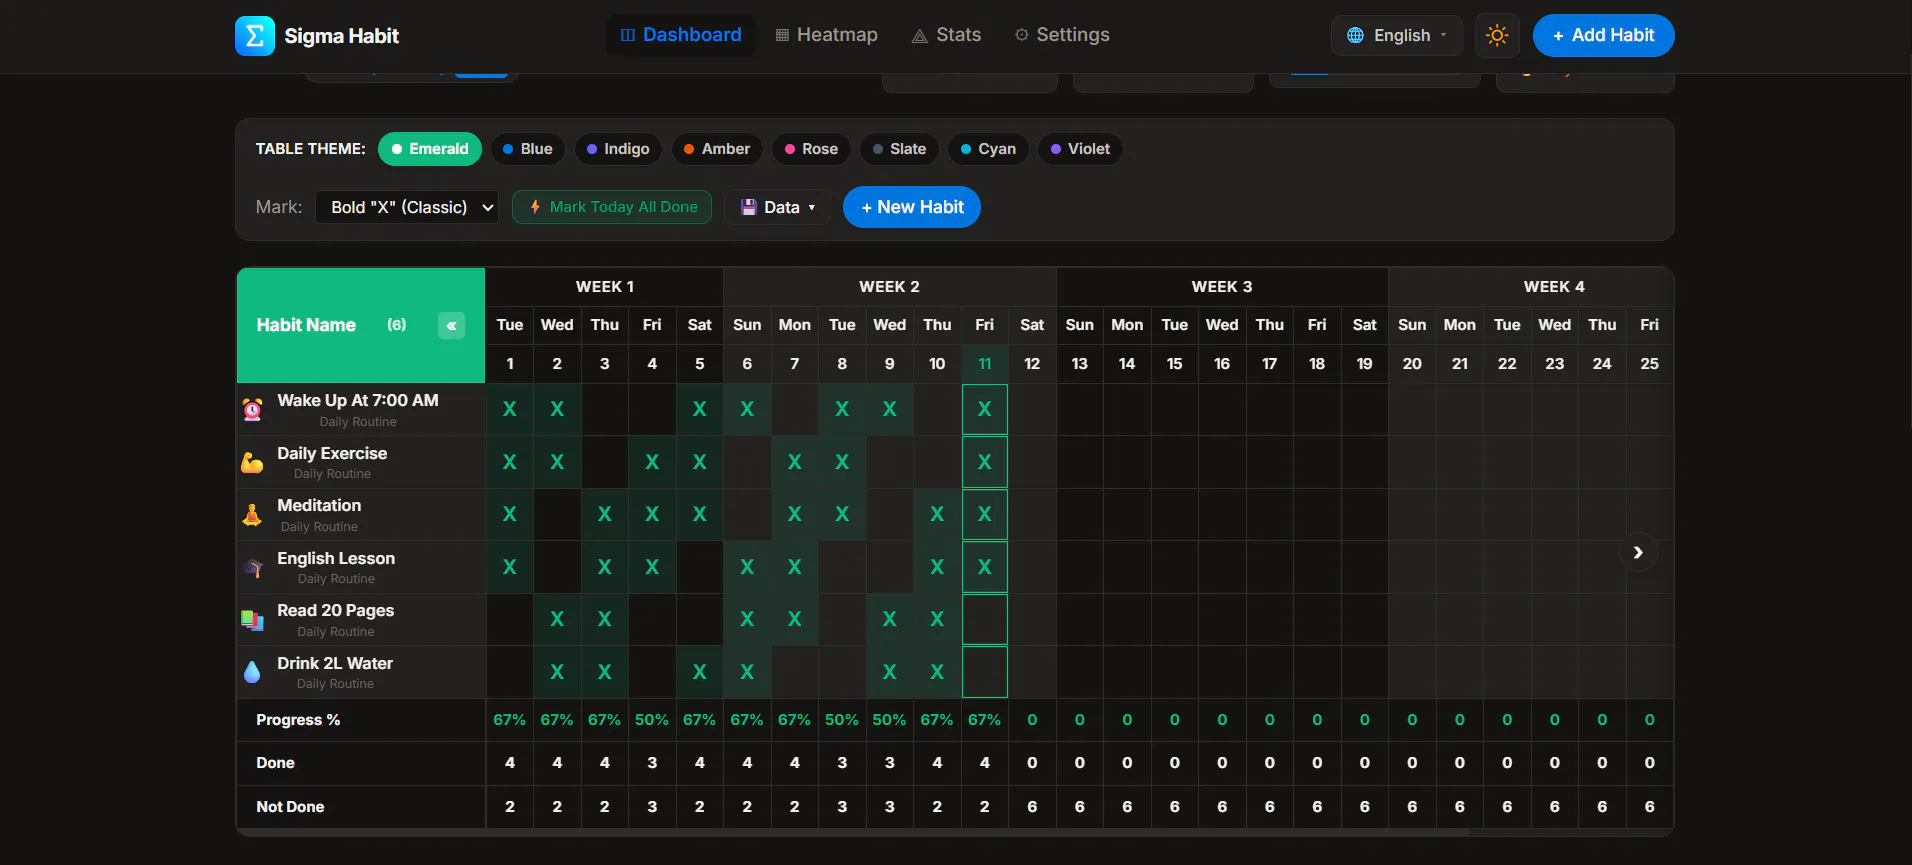Viewport: 1912px width, 865px height.
Task: Select Amber table theme
Action: tap(716, 149)
